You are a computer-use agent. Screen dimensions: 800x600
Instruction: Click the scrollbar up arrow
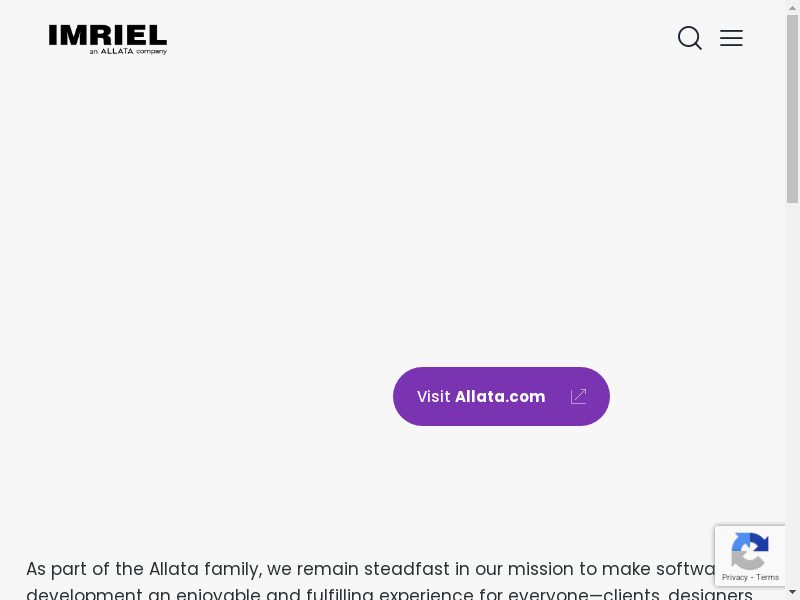792,7
